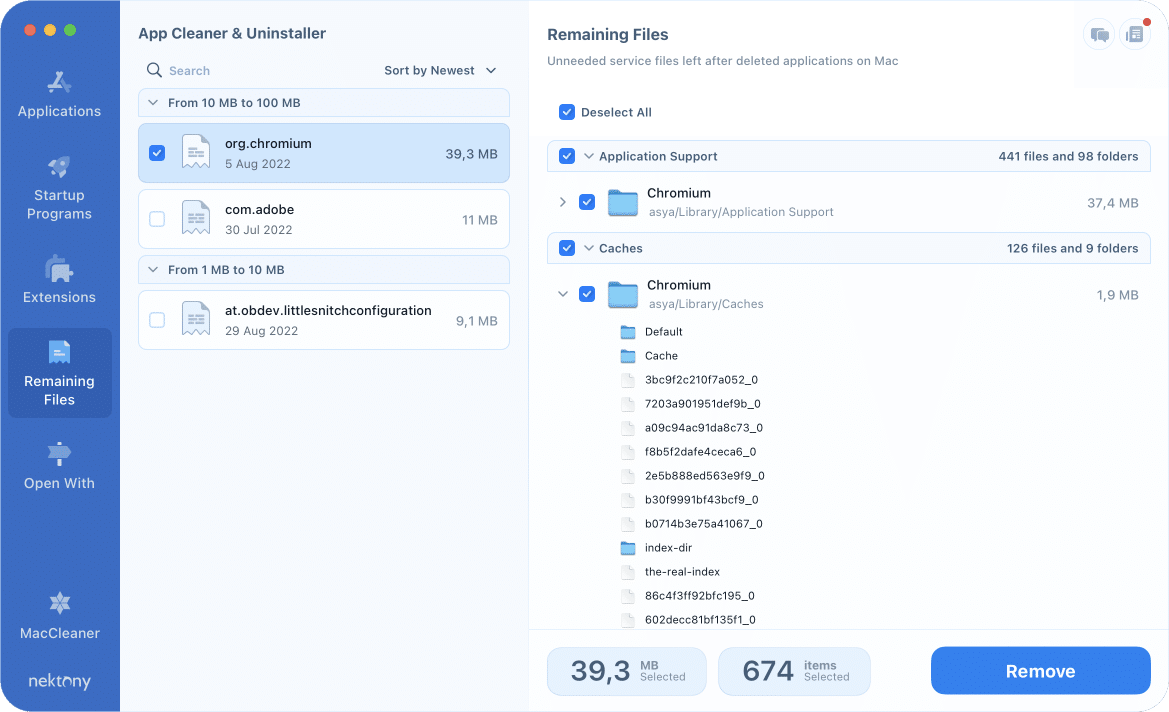Expand Chromium Application Support folder arrow
This screenshot has width=1169, height=712.
point(563,202)
